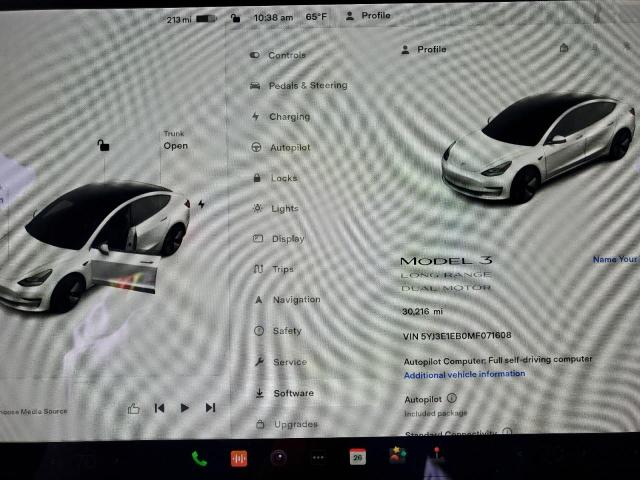Open the Phone app in the dock
640x480 pixels.
pos(199,459)
